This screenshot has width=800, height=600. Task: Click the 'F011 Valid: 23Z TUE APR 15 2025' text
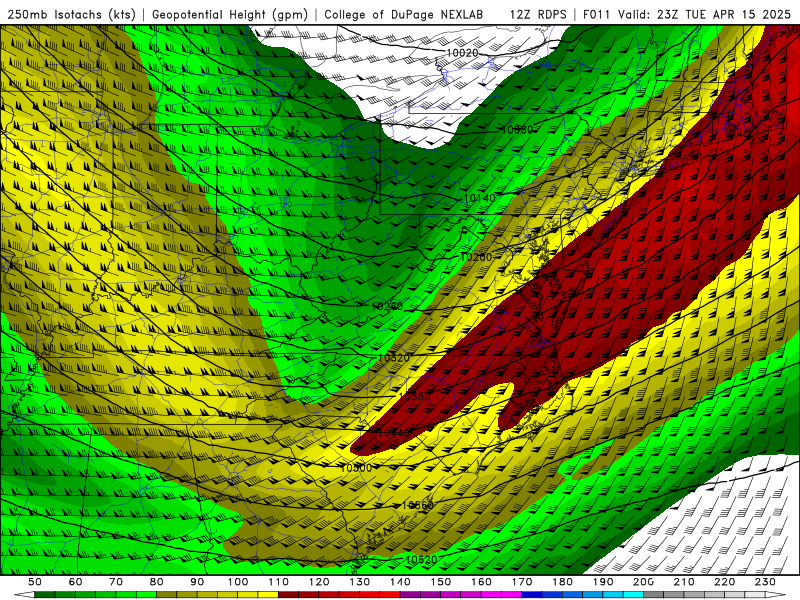coord(686,15)
